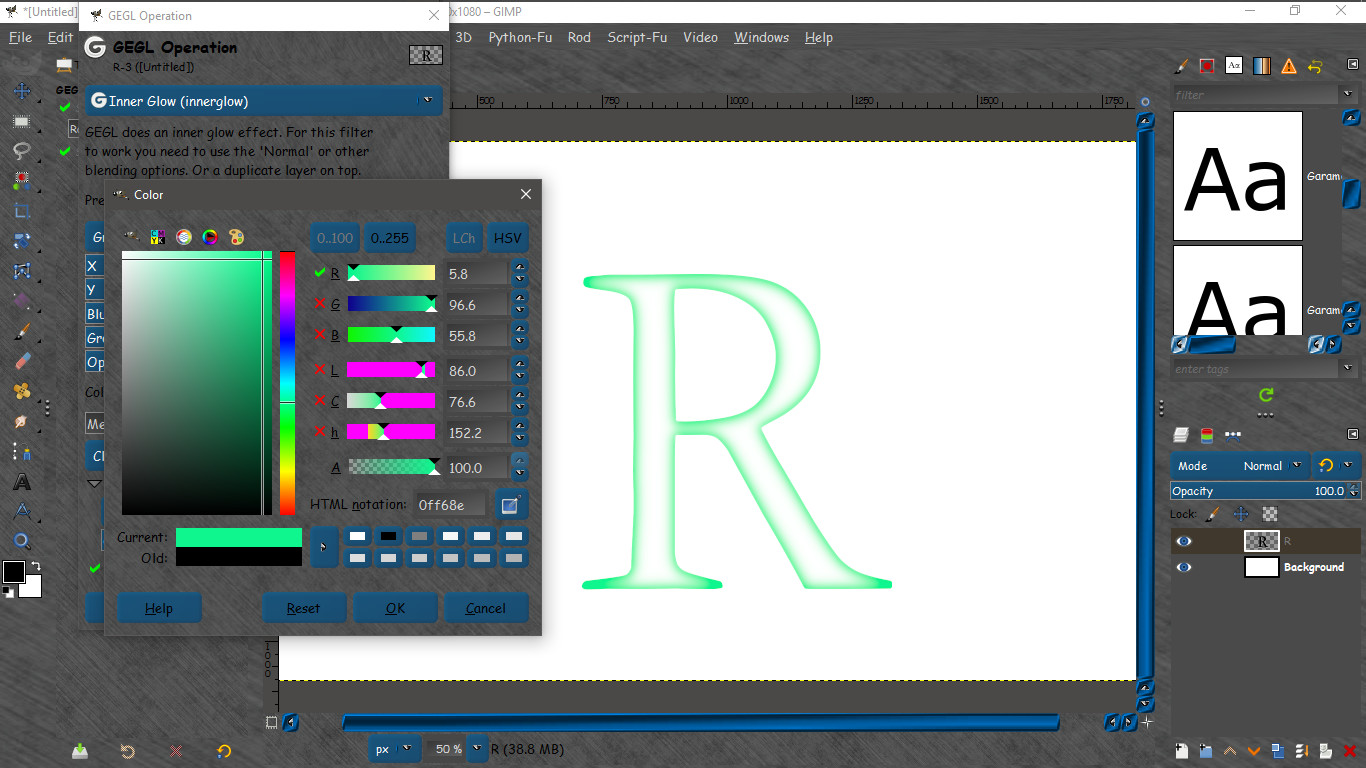Switch to the Watercolor color selector
This screenshot has height=768, width=1366.
pos(184,237)
